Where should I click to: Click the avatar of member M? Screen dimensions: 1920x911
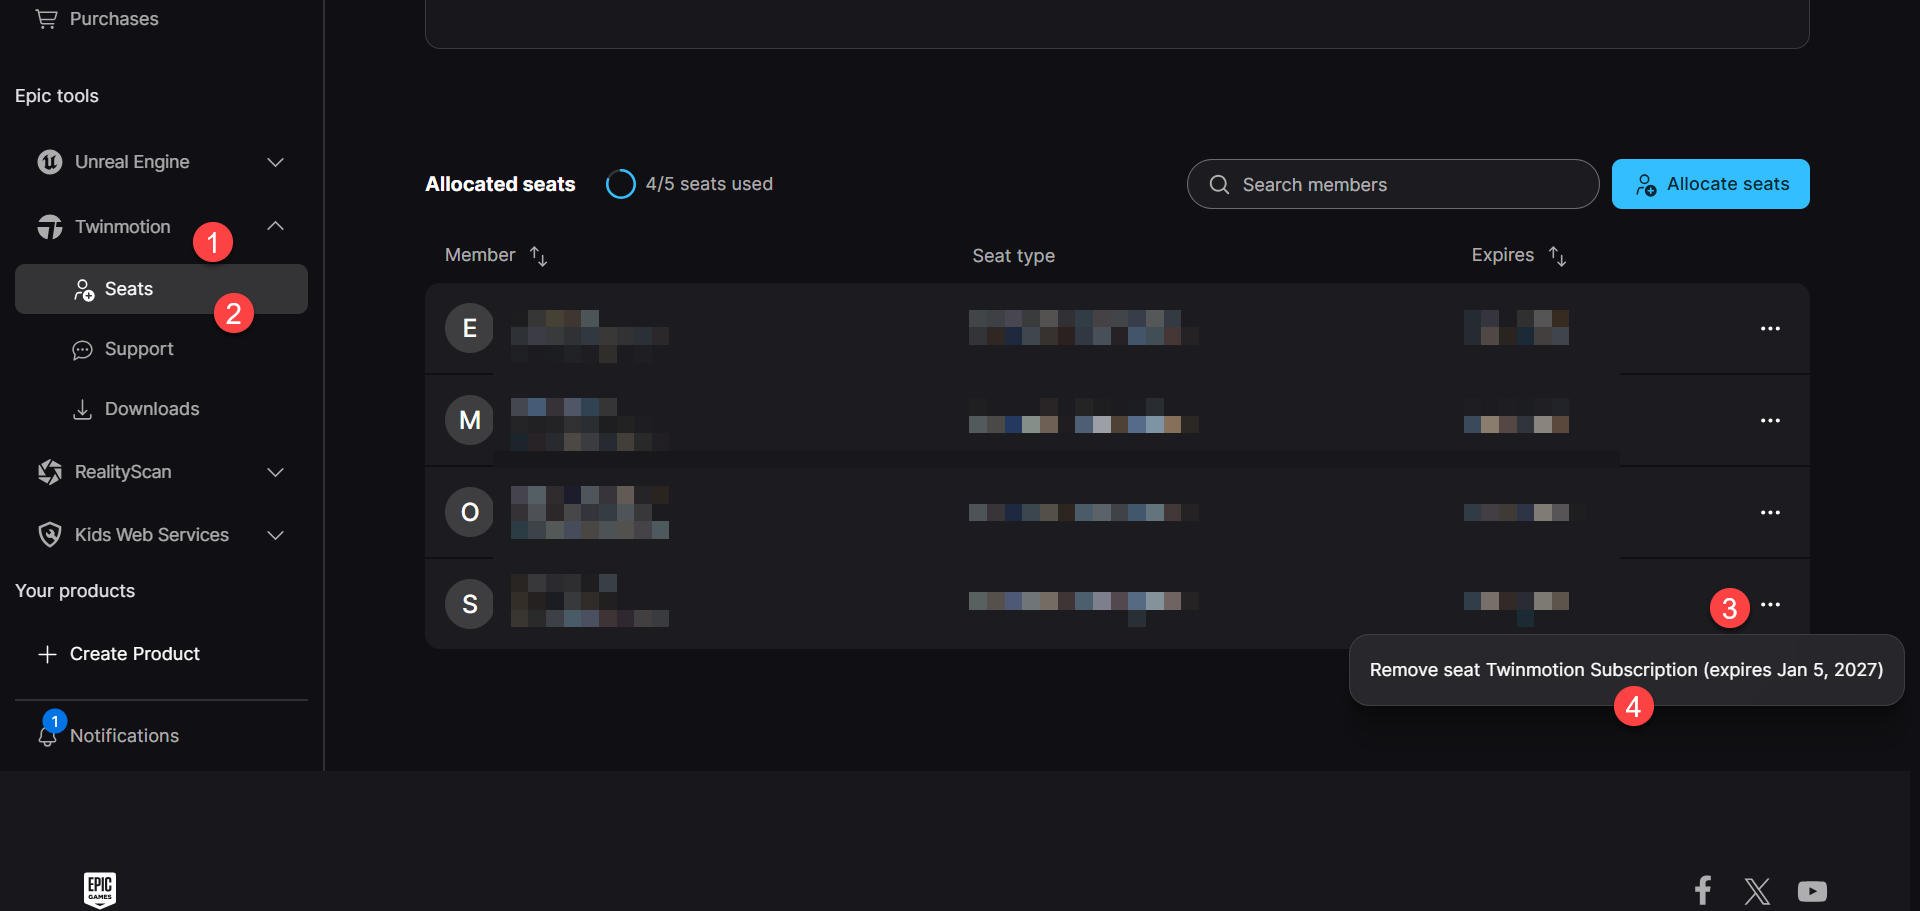pyautogui.click(x=469, y=420)
